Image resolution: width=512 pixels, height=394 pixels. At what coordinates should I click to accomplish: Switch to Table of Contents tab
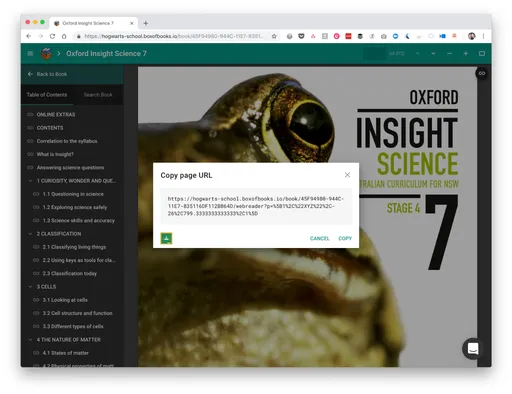pyautogui.click(x=47, y=95)
